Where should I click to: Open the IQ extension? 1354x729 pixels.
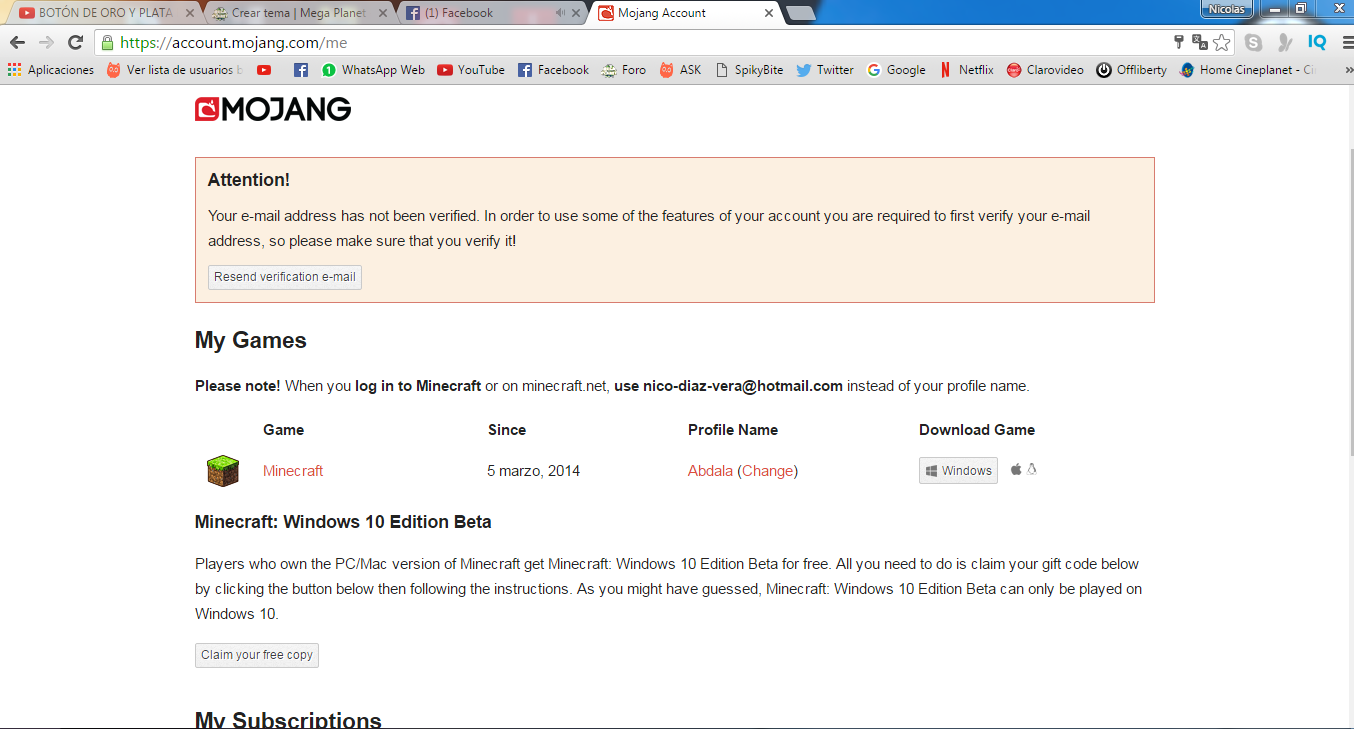click(1317, 42)
